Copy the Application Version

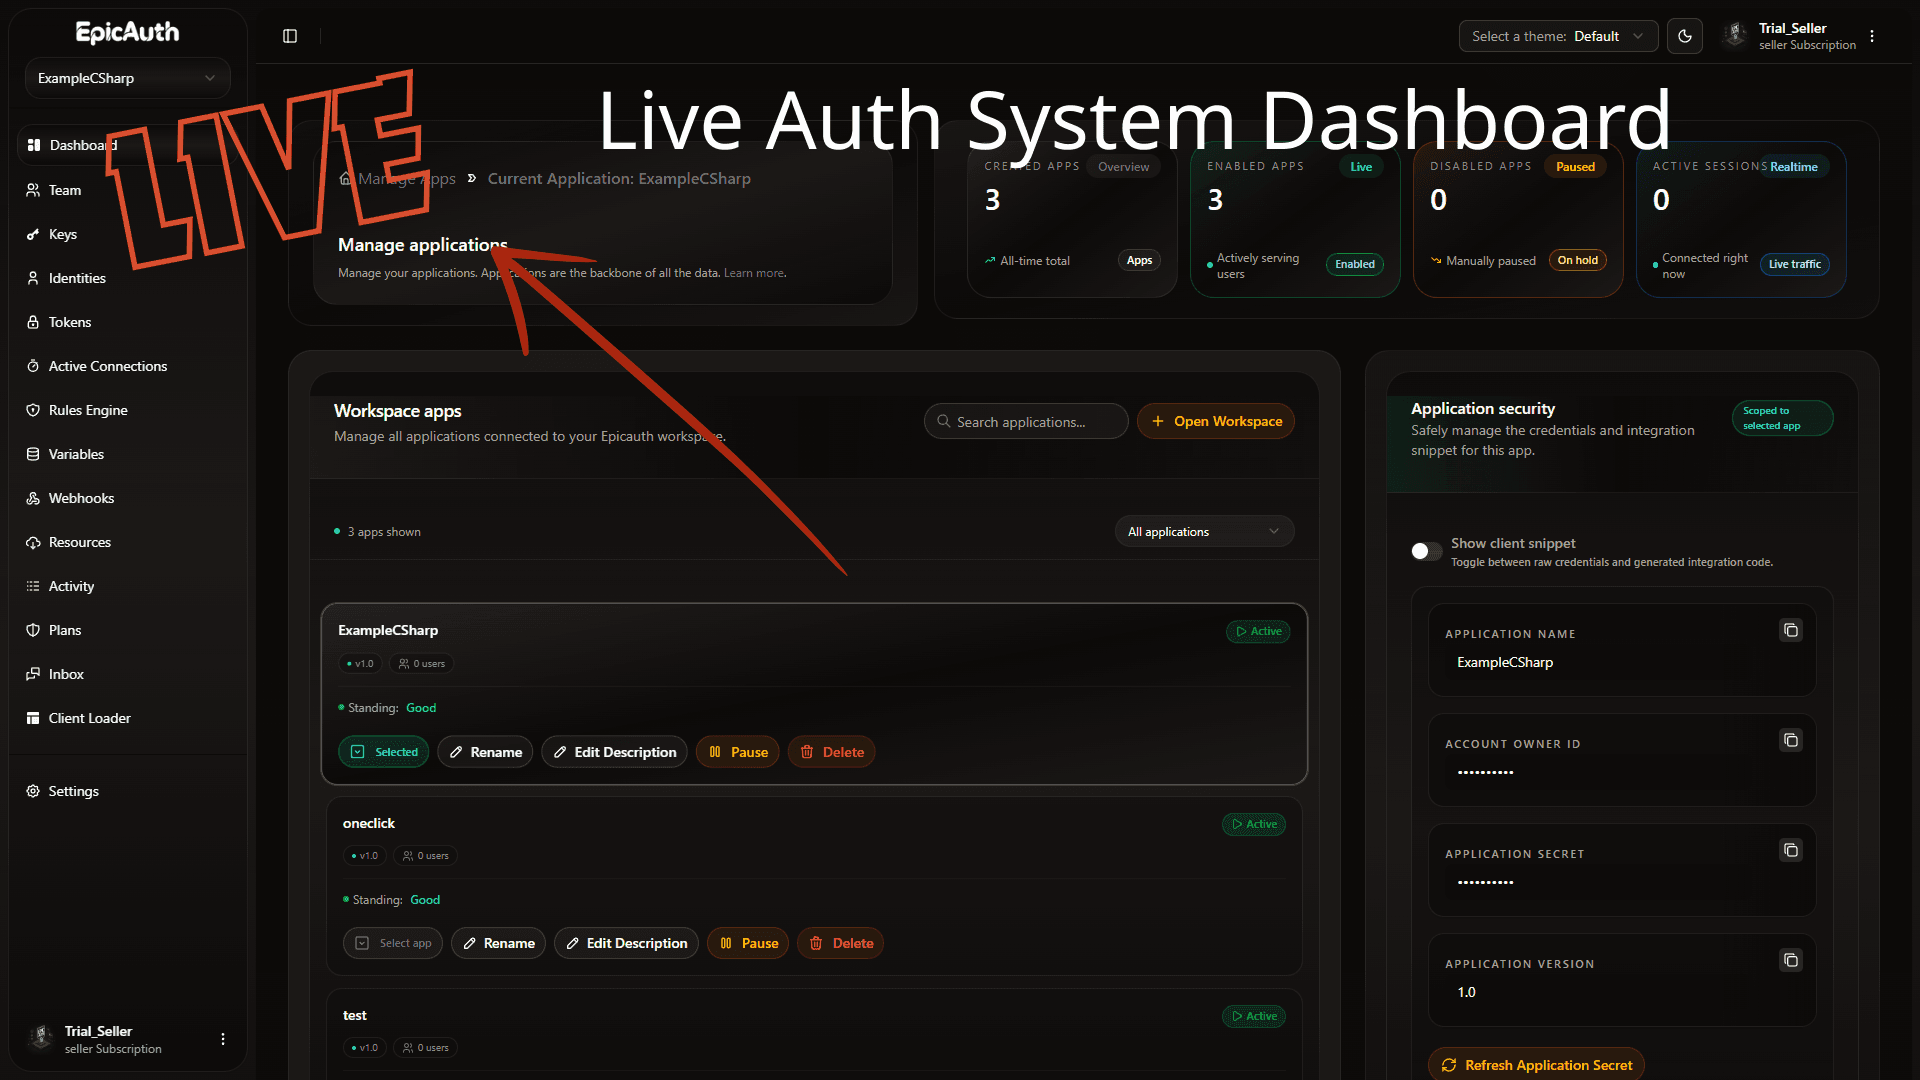coord(1790,961)
